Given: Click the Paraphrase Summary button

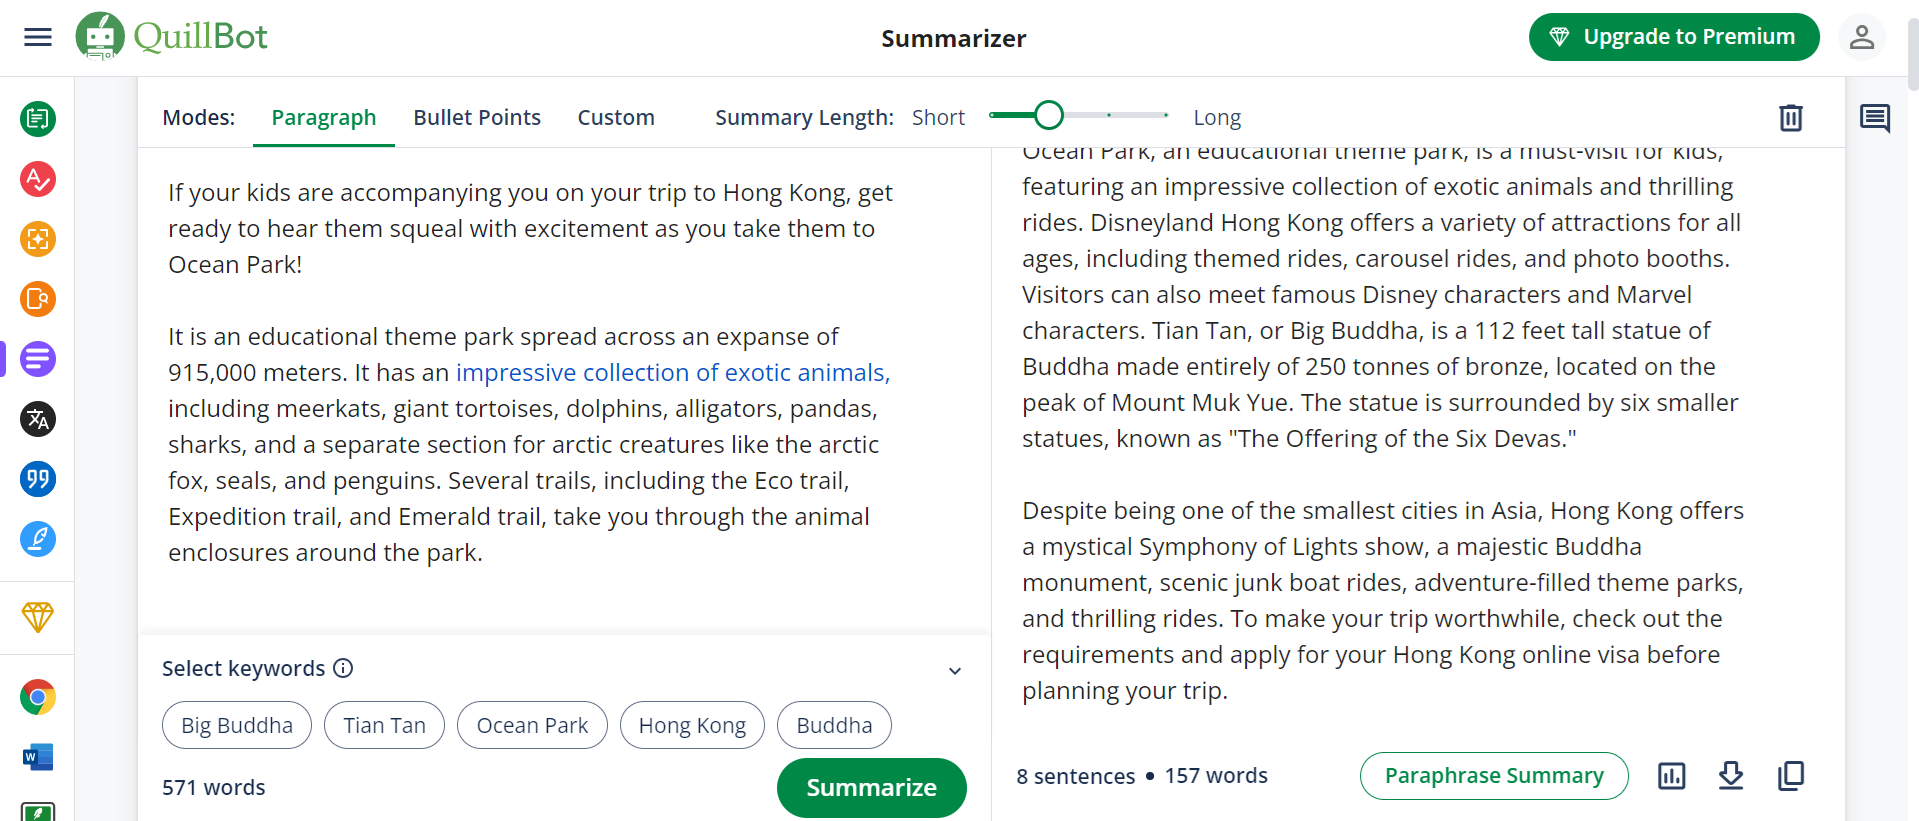Looking at the screenshot, I should tap(1493, 775).
